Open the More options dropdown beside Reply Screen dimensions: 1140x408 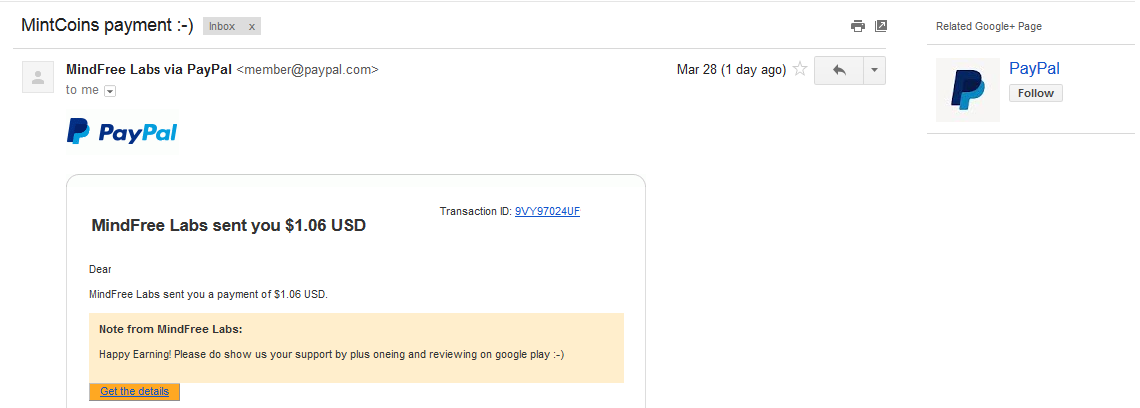[874, 70]
